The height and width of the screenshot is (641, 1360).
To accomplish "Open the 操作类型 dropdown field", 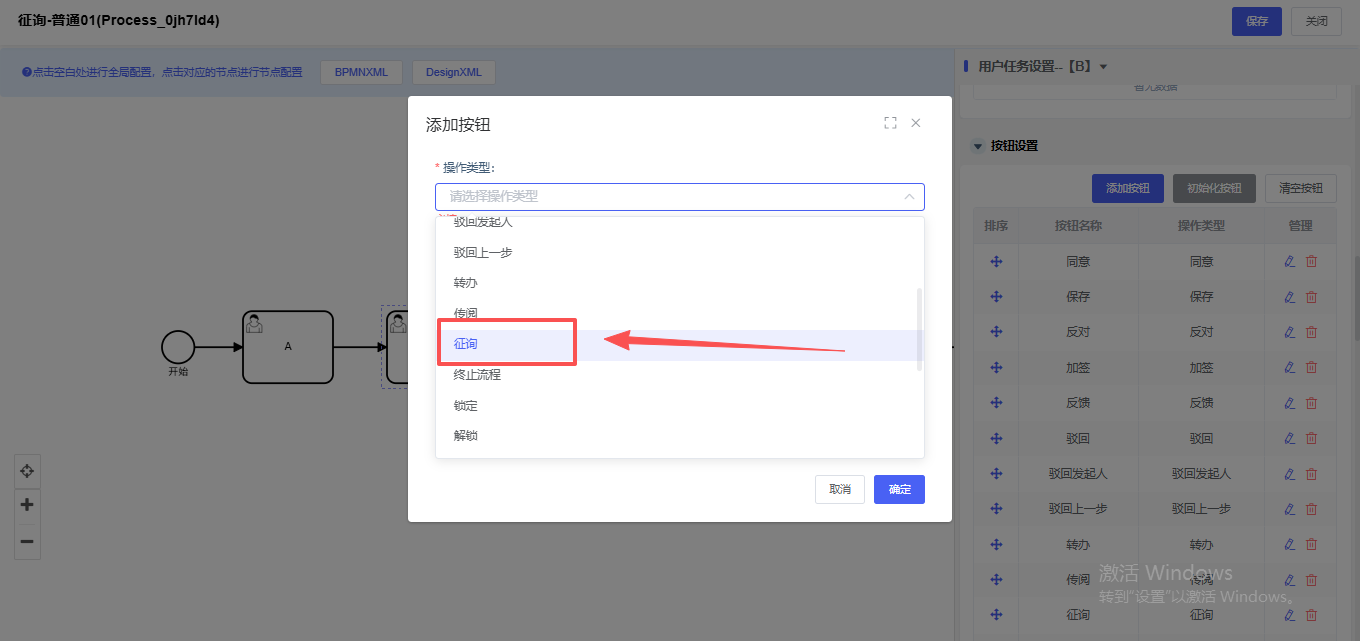I will pyautogui.click(x=679, y=197).
